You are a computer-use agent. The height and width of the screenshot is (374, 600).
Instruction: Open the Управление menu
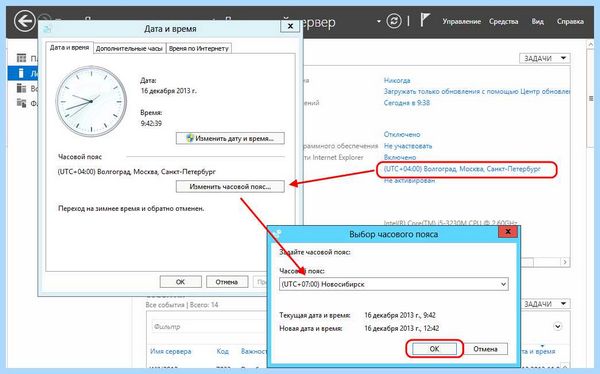(x=461, y=21)
